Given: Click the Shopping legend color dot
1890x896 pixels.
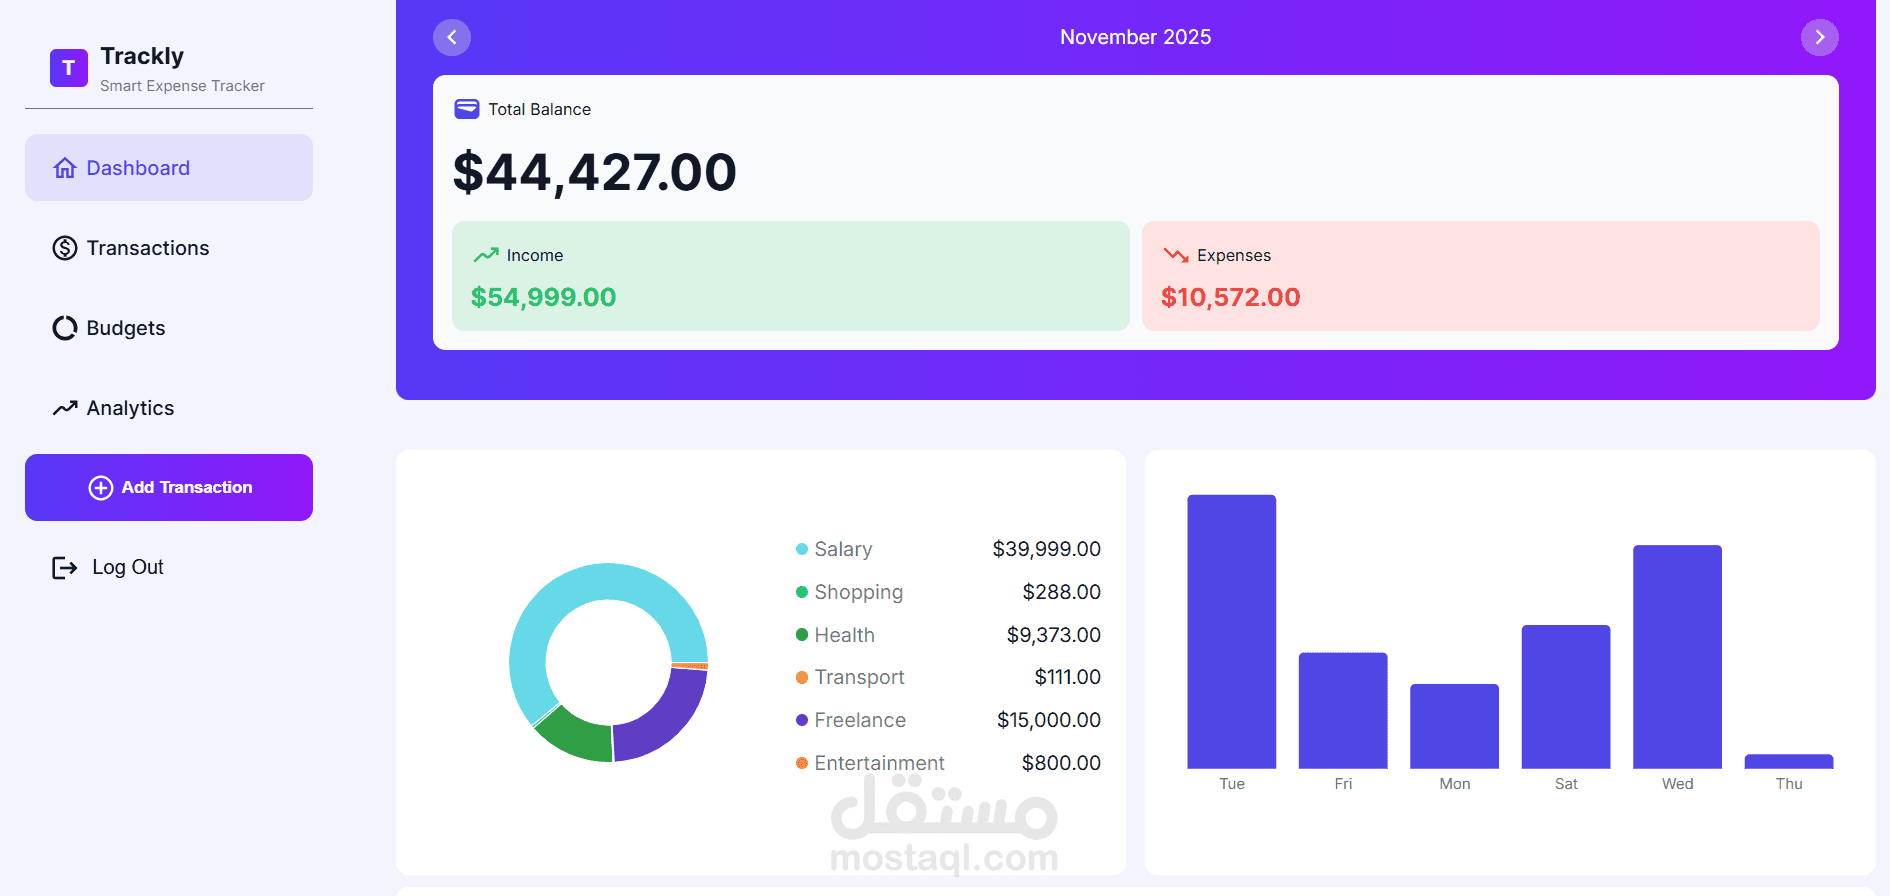Looking at the screenshot, I should coord(802,592).
